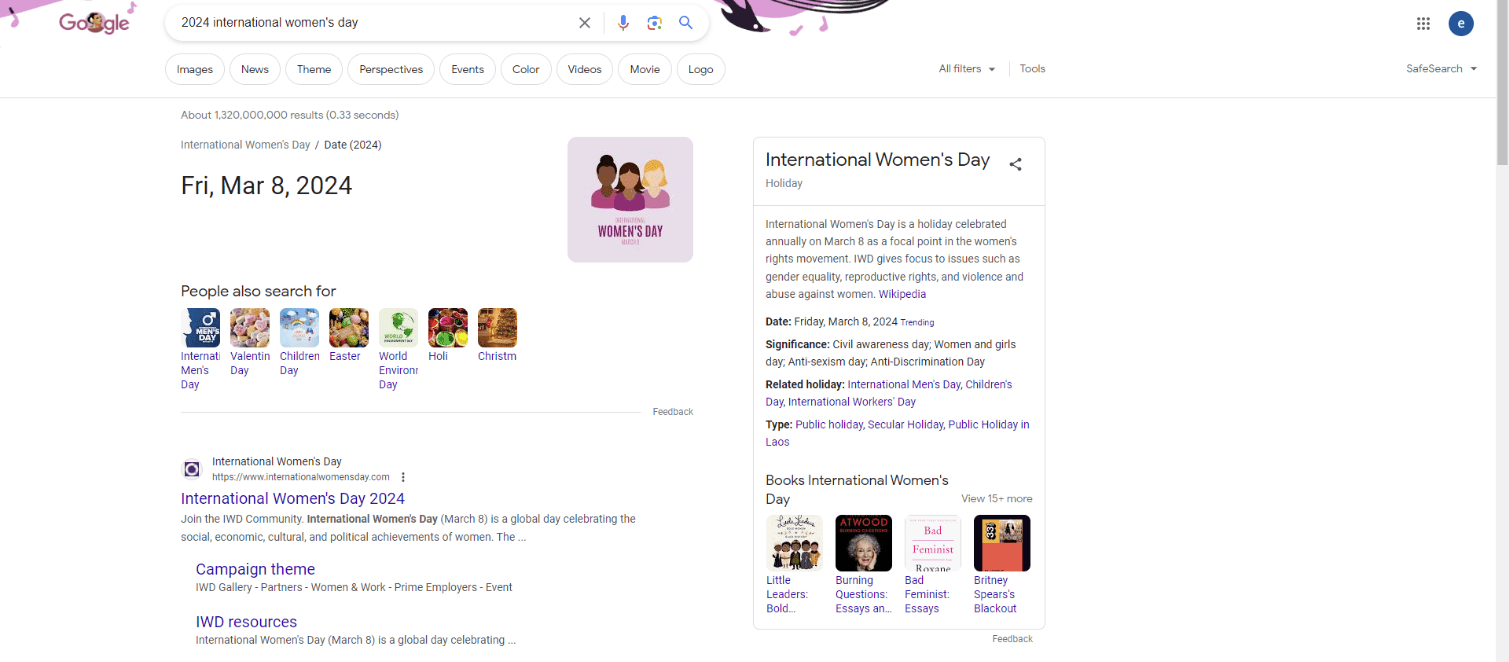Click the Trending label next to date
The image size is (1509, 662).
(917, 322)
